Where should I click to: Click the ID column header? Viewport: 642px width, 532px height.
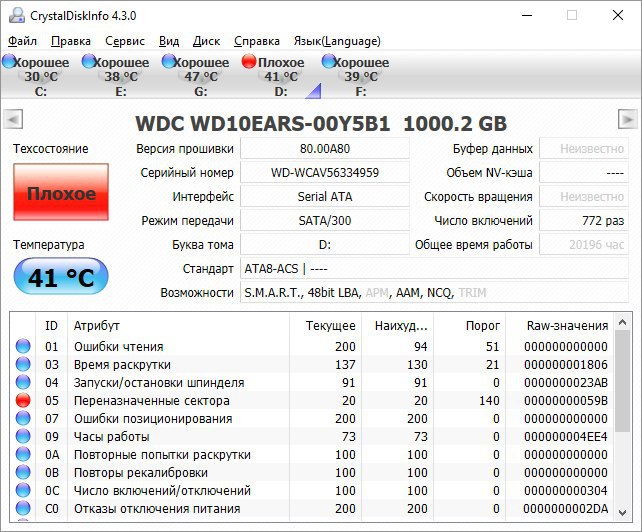51,326
